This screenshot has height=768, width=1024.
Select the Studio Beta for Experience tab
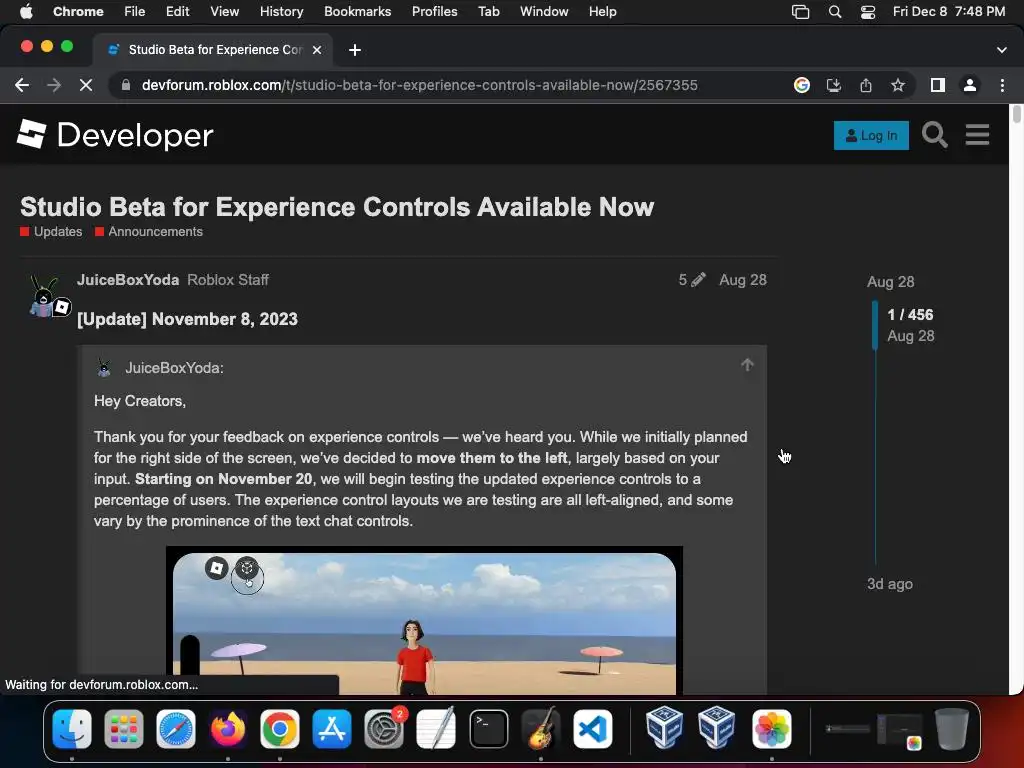(213, 50)
